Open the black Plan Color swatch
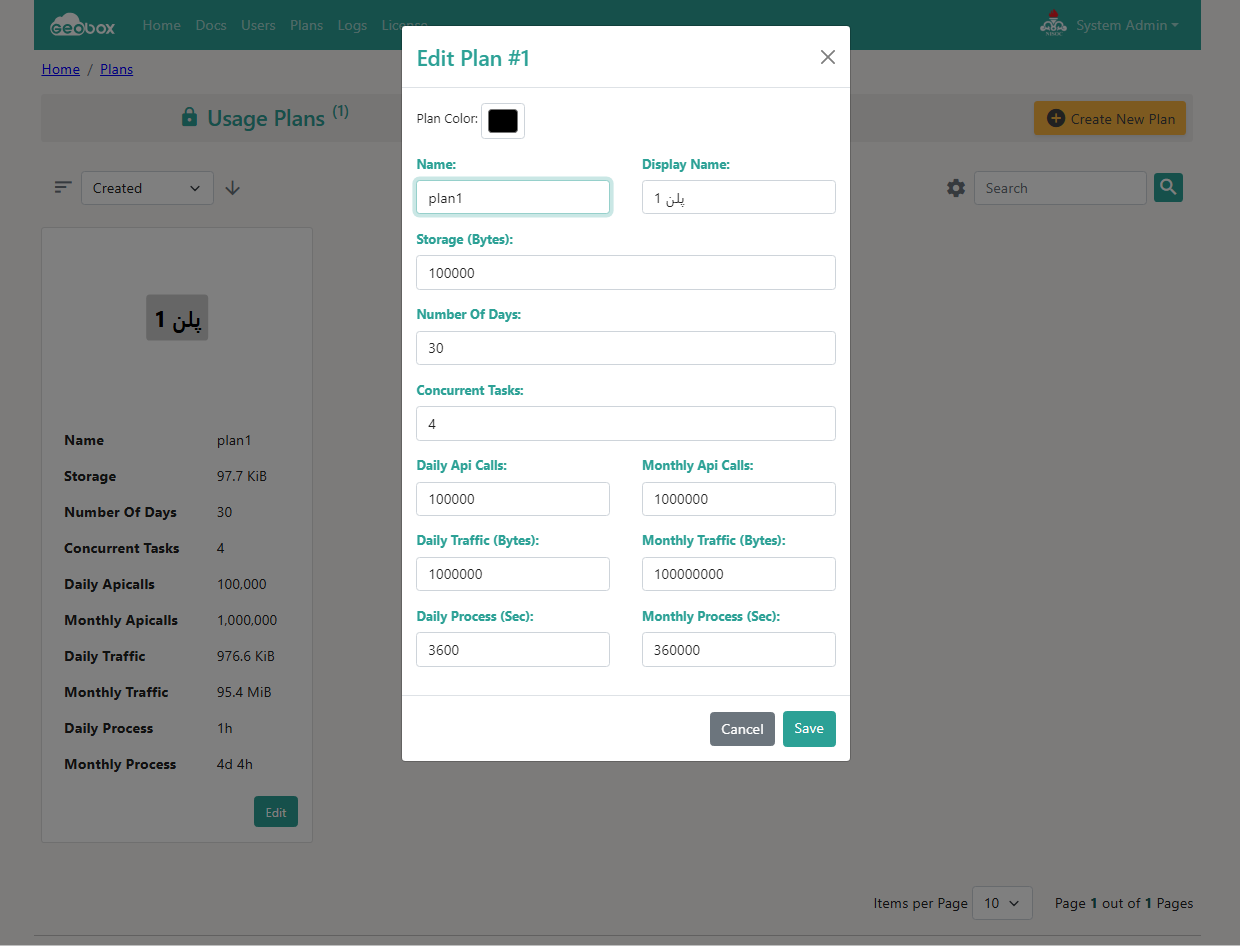This screenshot has height=946, width=1240. point(503,121)
